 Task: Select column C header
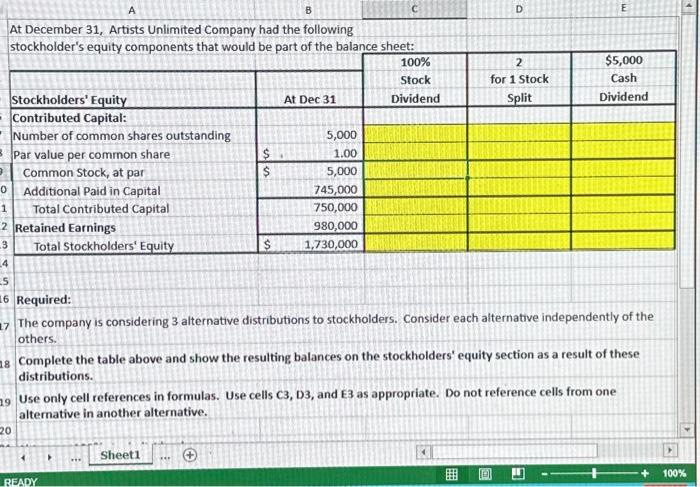(414, 9)
